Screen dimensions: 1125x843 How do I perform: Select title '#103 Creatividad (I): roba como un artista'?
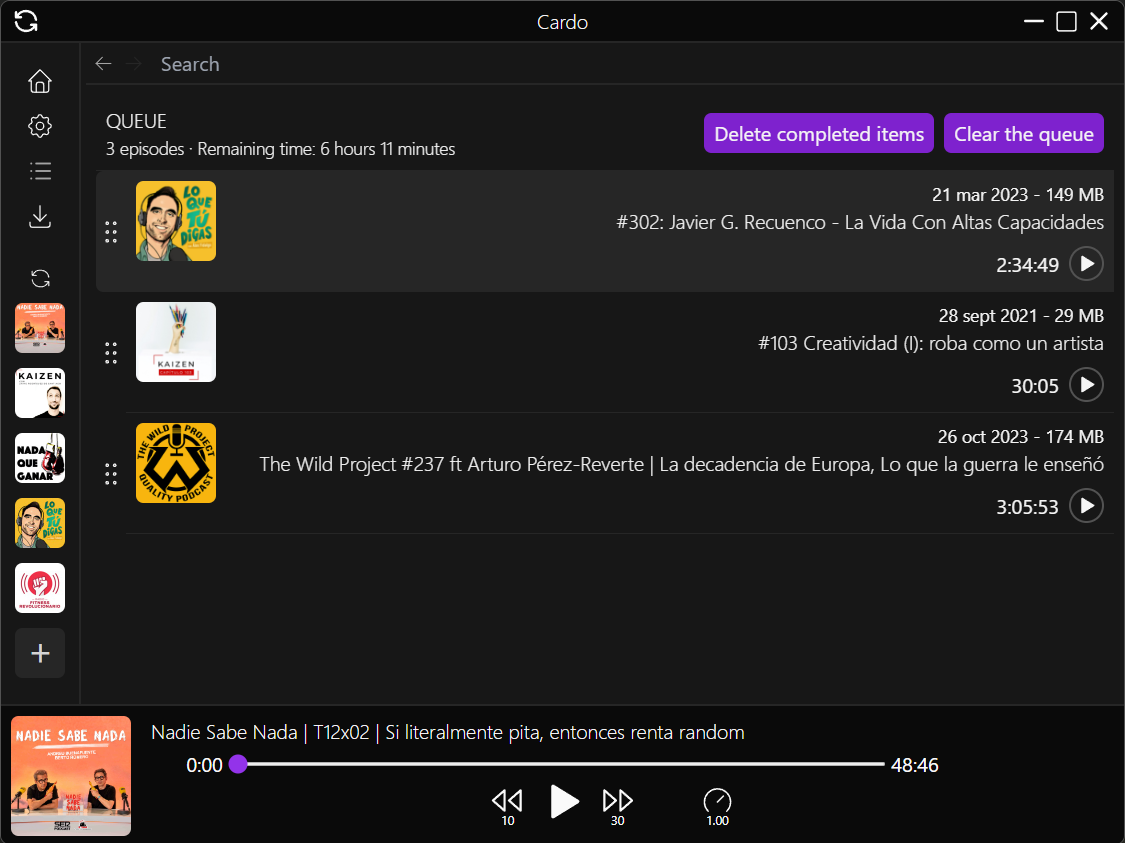pos(931,344)
